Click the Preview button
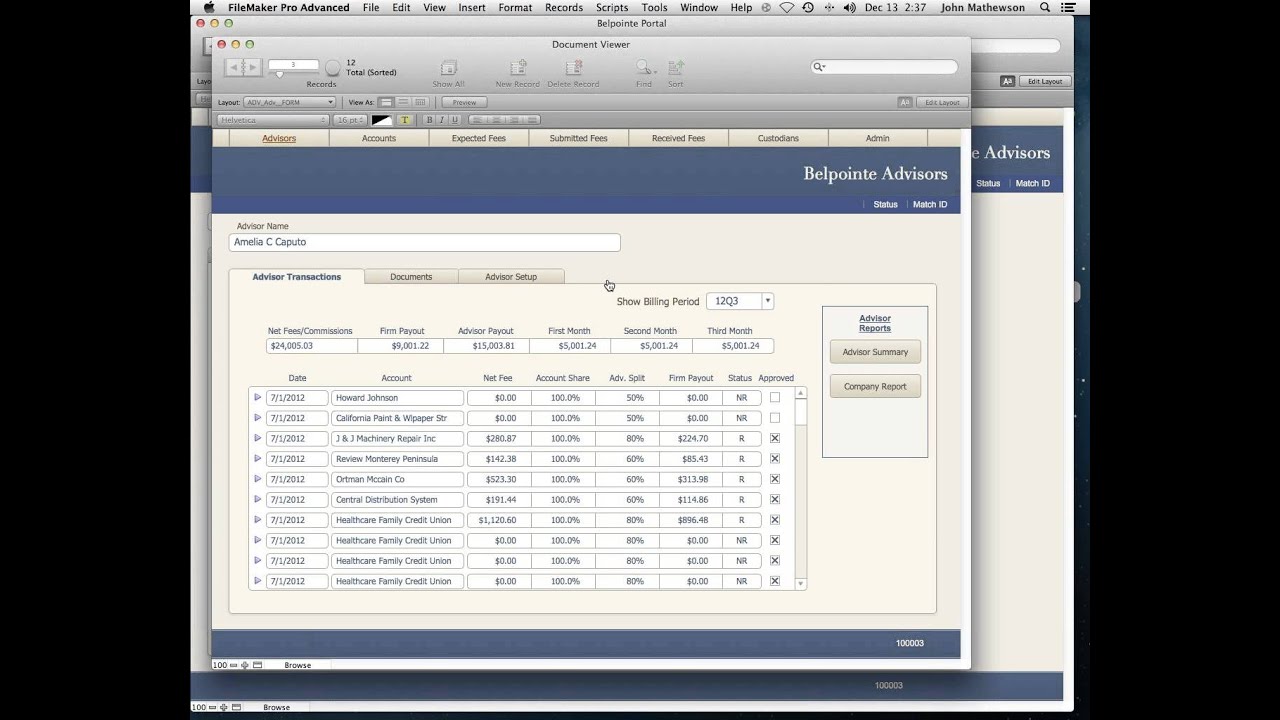This screenshot has height=720, width=1280. tap(464, 102)
